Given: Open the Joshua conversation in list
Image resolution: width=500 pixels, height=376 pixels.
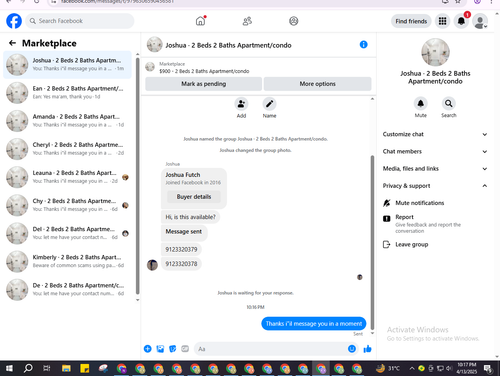Looking at the screenshot, I should (67, 65).
